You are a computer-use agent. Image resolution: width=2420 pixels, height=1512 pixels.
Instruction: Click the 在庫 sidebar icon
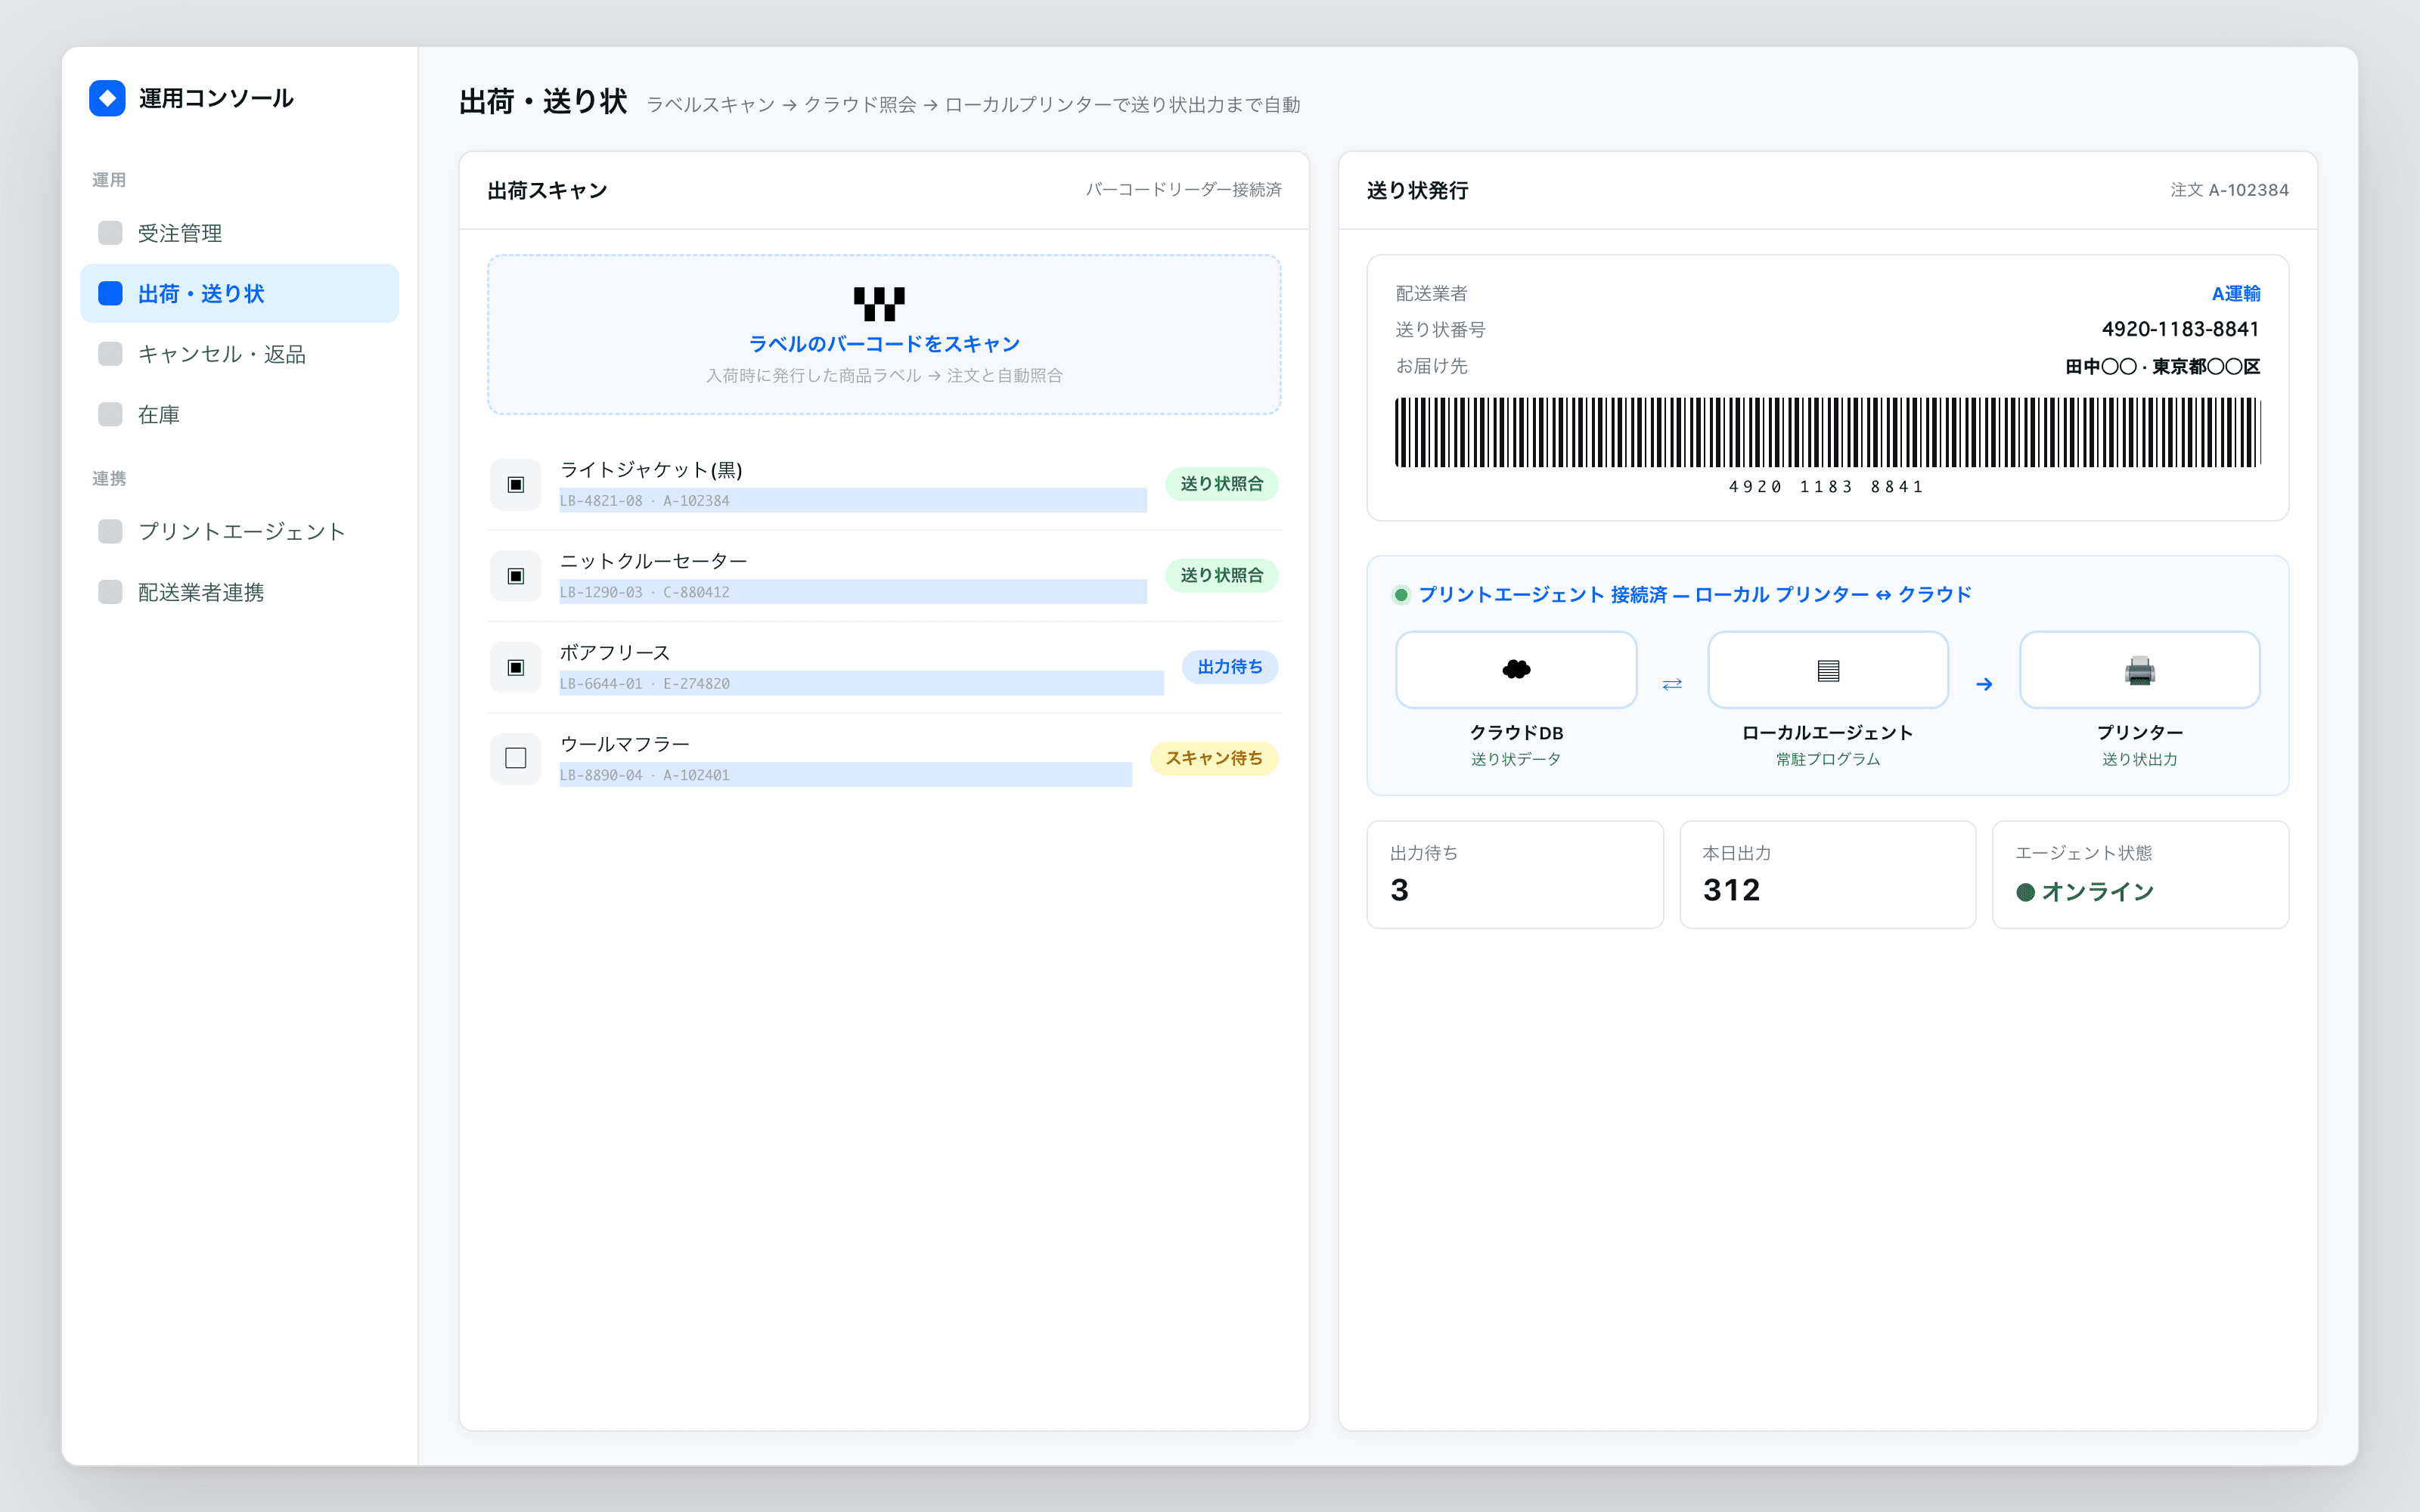click(x=110, y=414)
